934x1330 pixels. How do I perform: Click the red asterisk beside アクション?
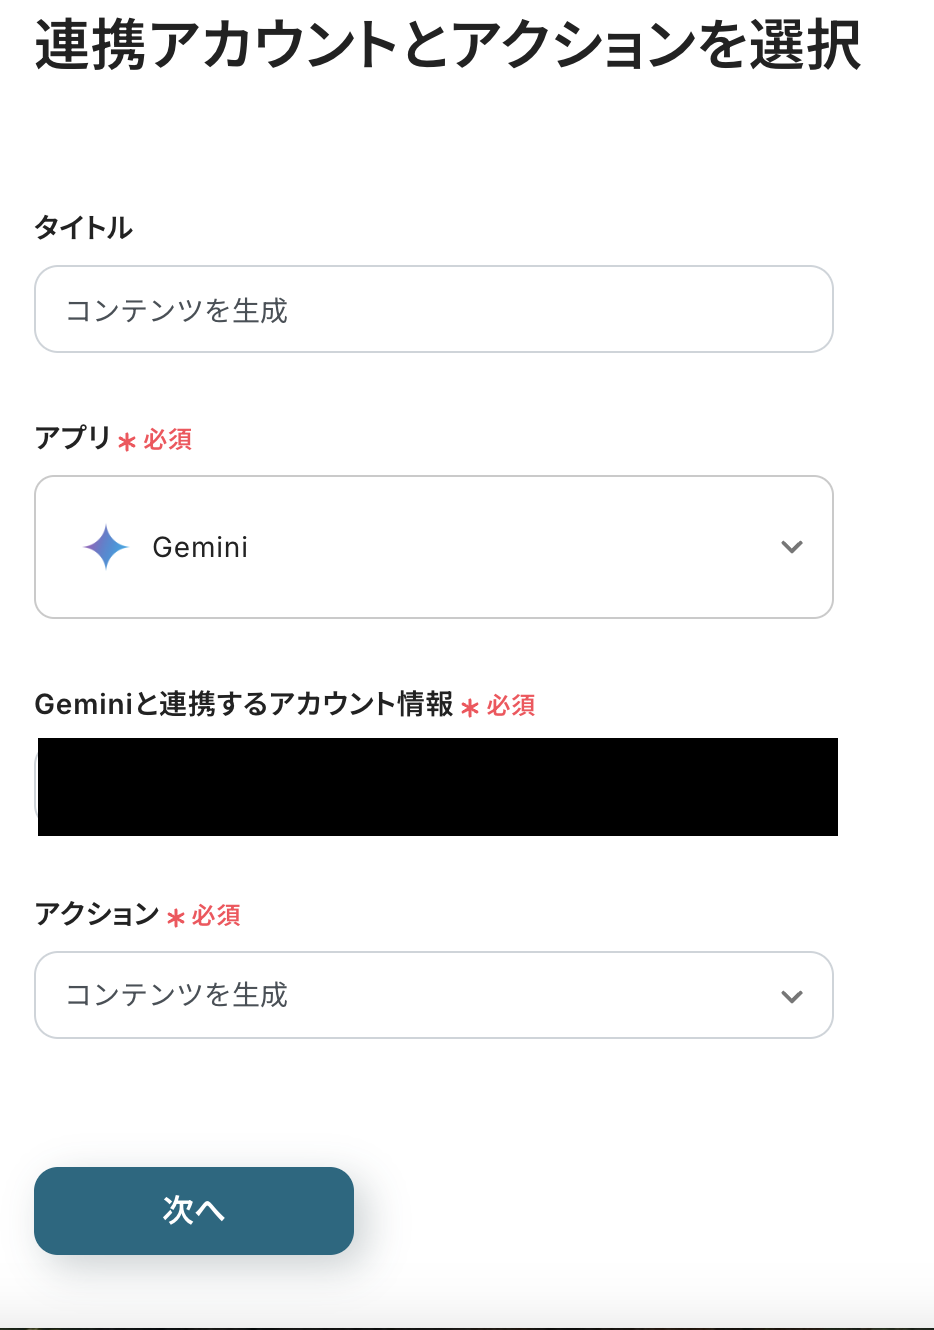pos(176,917)
